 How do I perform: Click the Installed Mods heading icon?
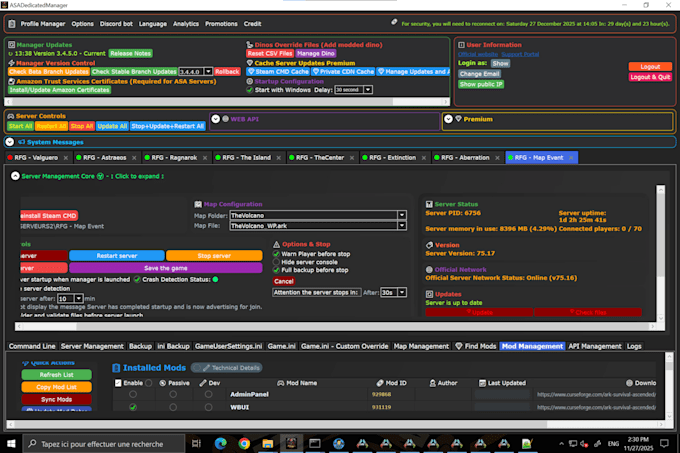coord(116,368)
